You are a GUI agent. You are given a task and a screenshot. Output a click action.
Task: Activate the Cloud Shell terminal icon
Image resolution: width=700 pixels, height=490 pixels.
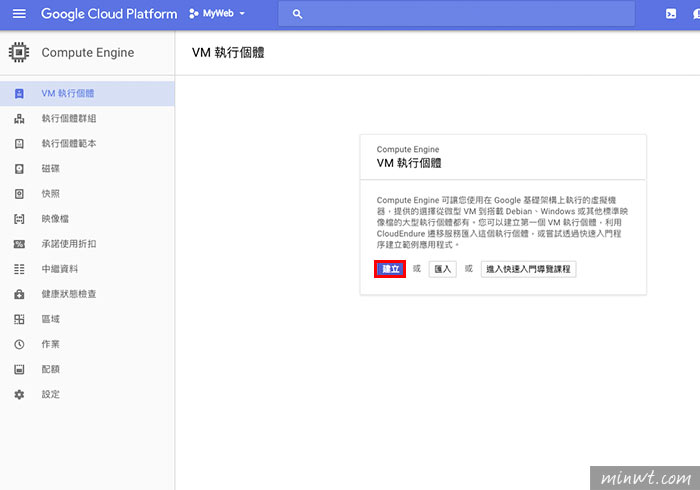(671, 14)
